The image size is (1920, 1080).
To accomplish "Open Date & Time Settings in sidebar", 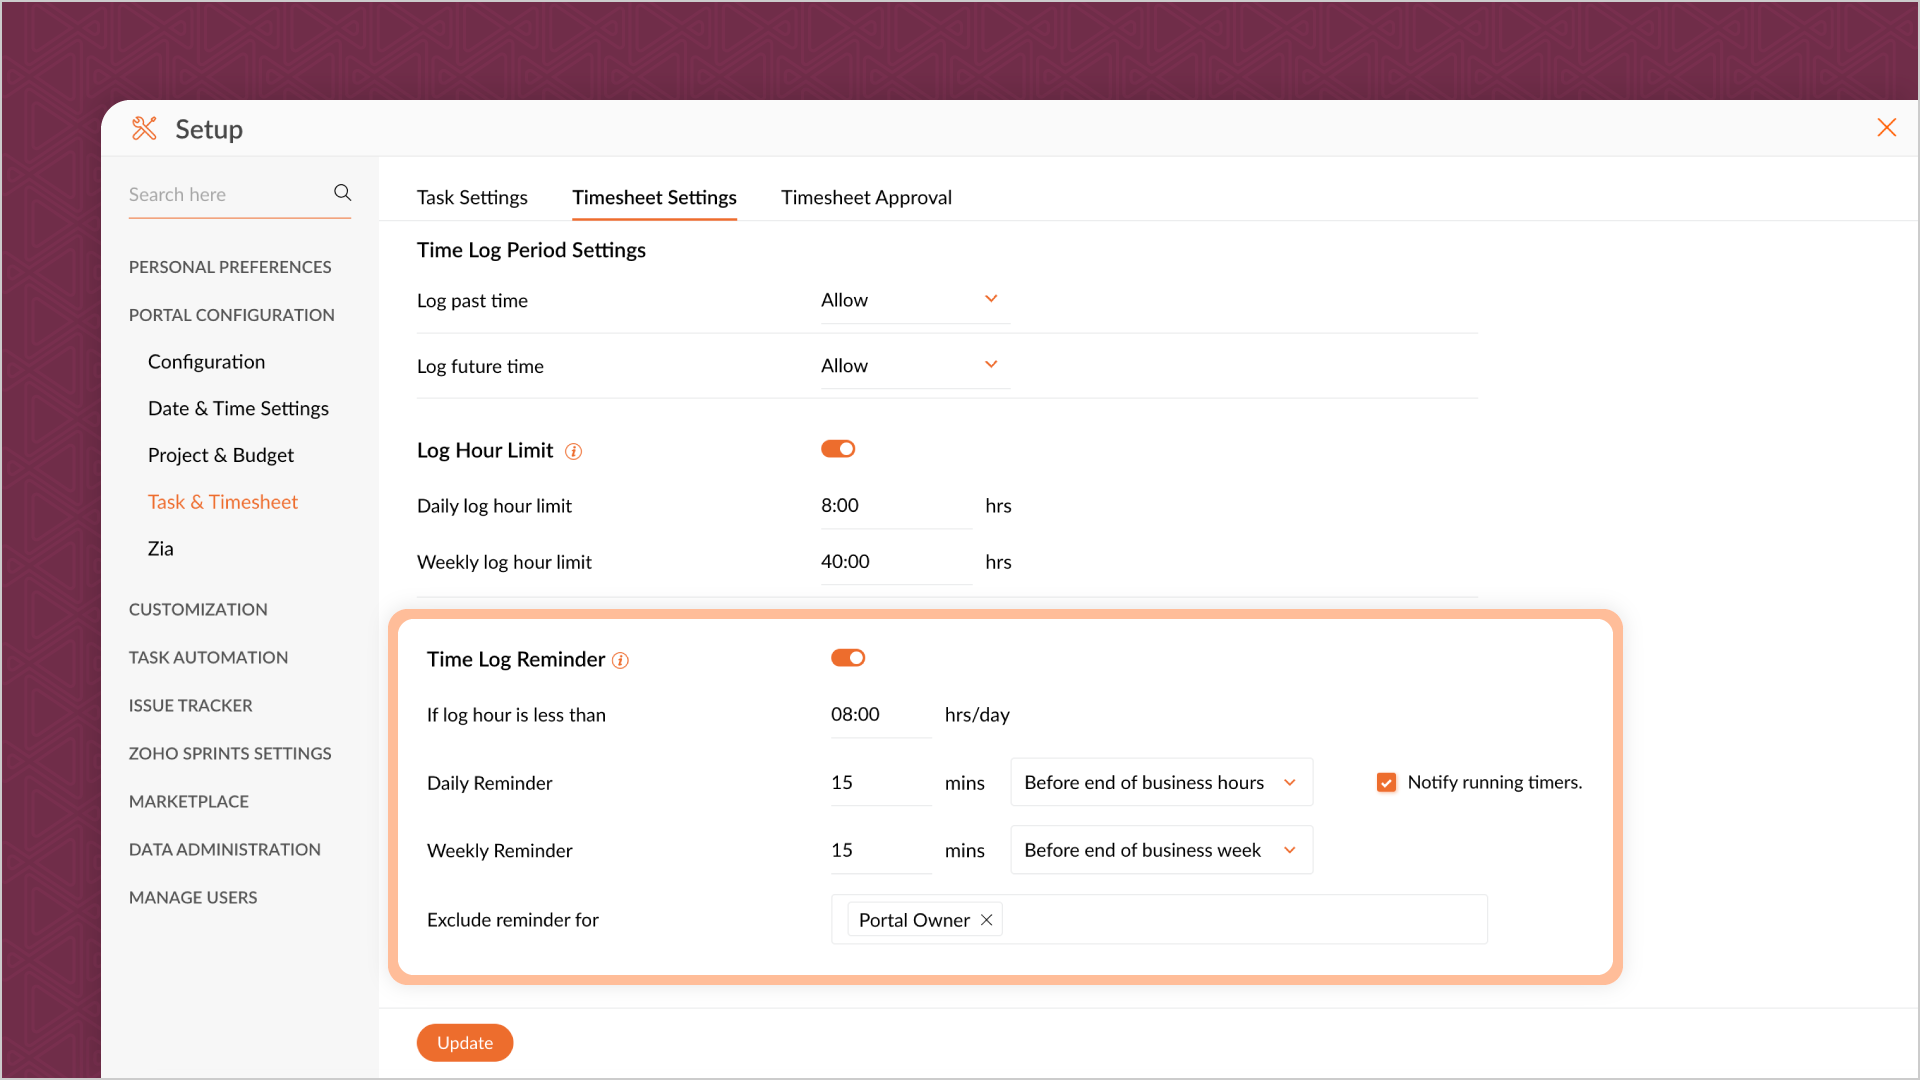I will [238, 408].
